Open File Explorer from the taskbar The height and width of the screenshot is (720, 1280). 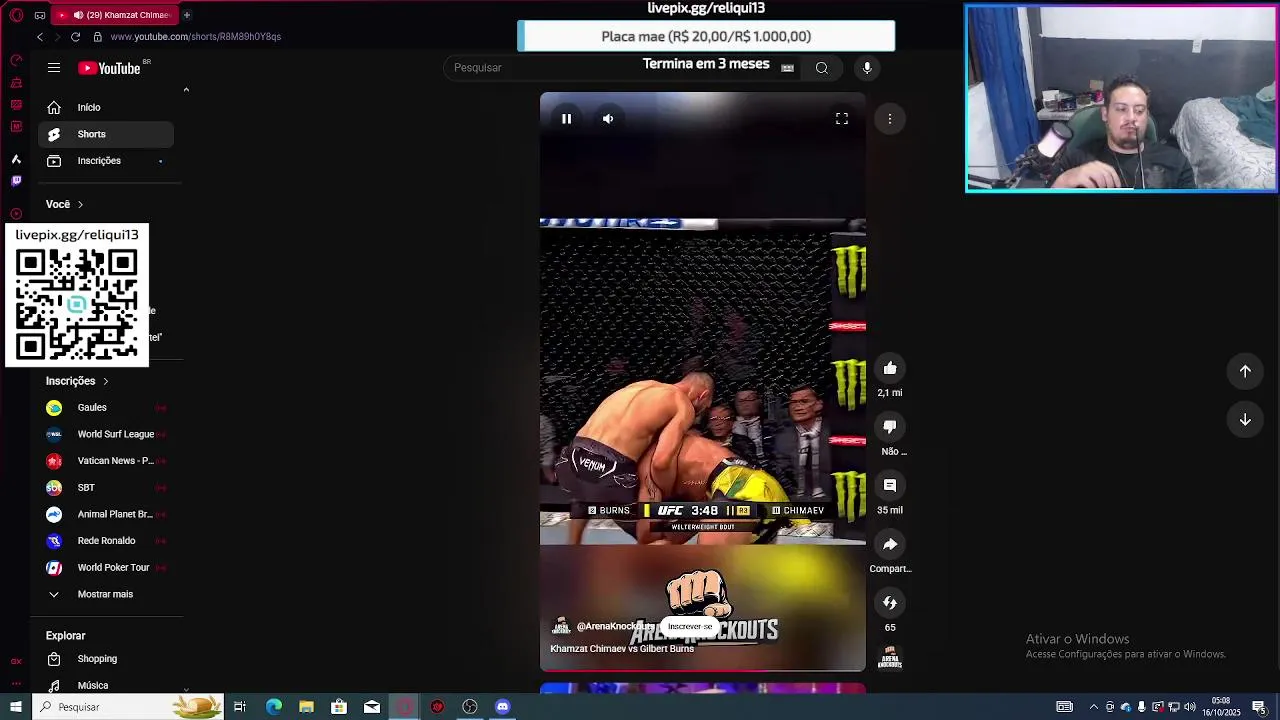click(306, 707)
